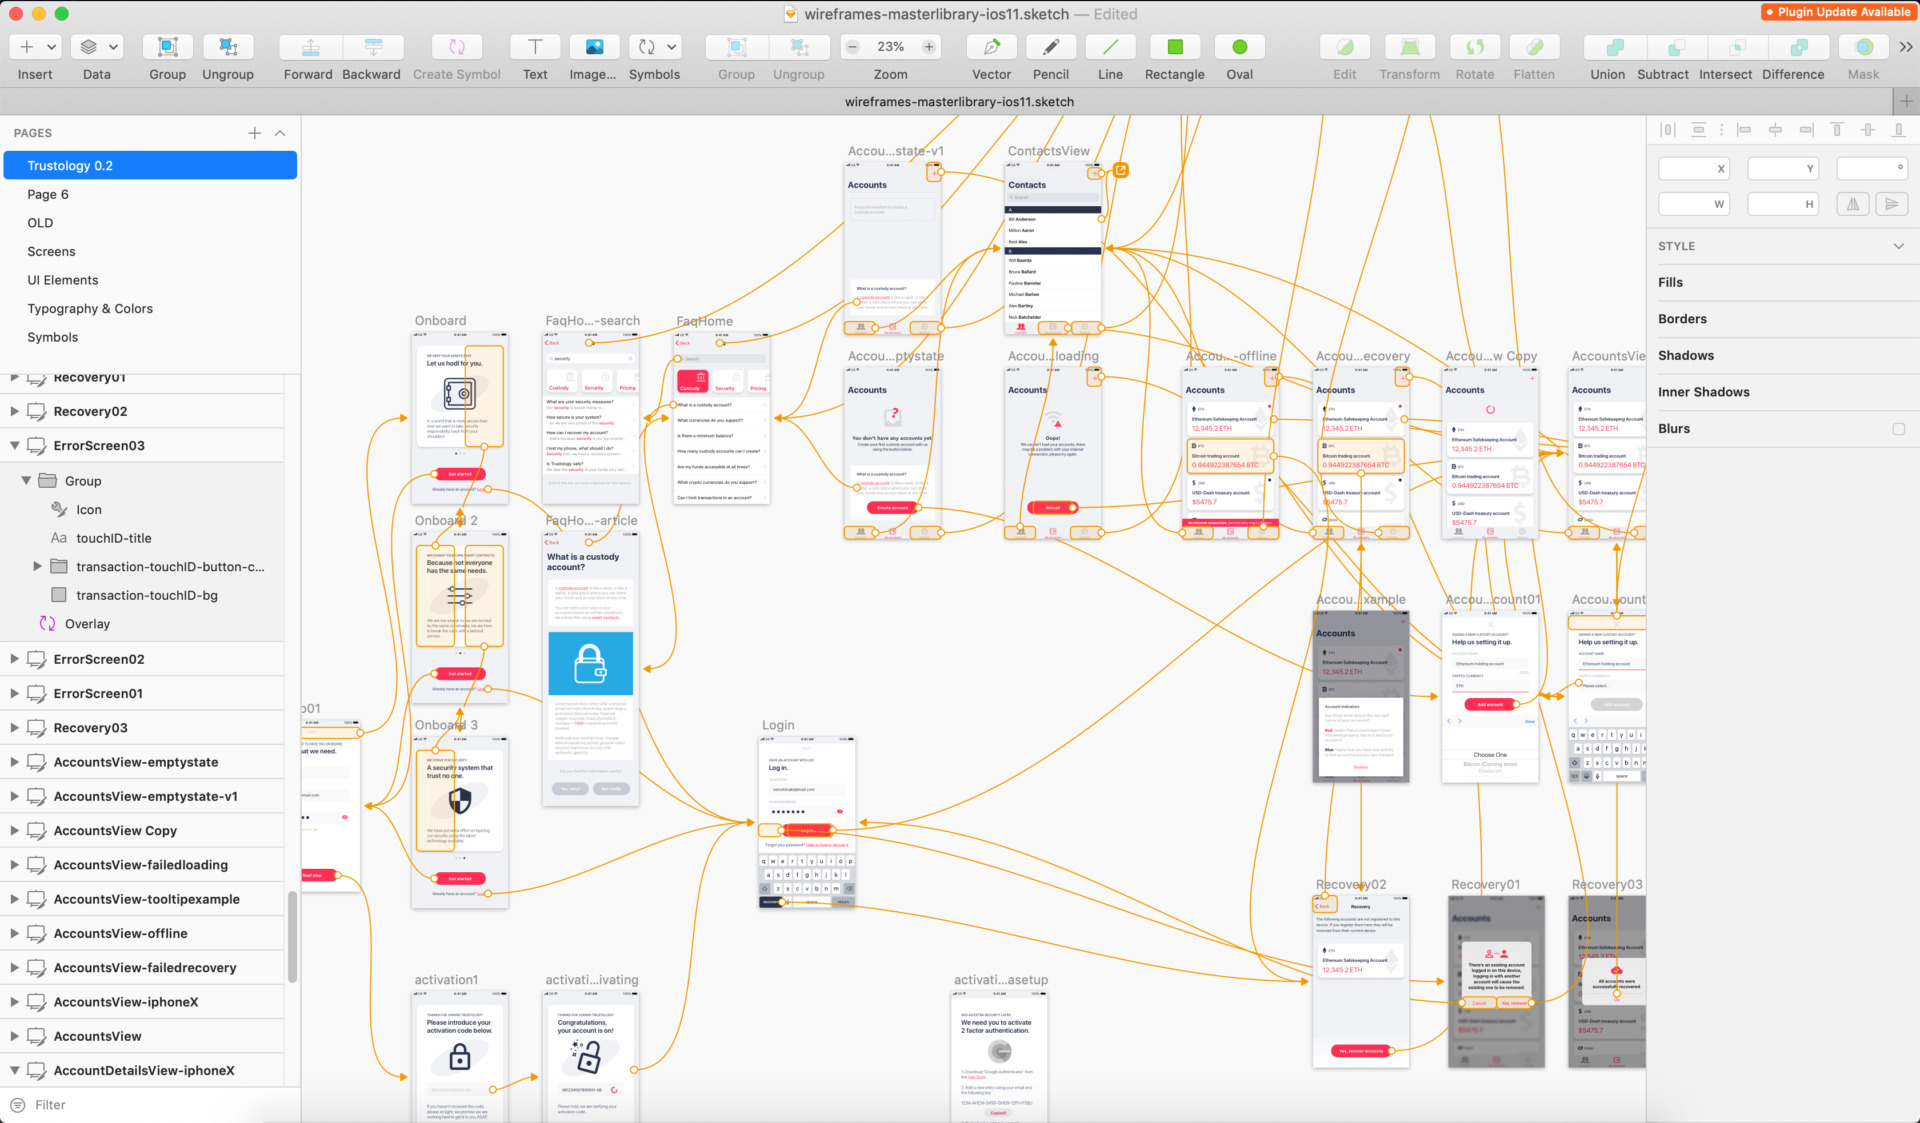The height and width of the screenshot is (1123, 1920).
Task: Switch to Page 6
Action: (x=150, y=195)
